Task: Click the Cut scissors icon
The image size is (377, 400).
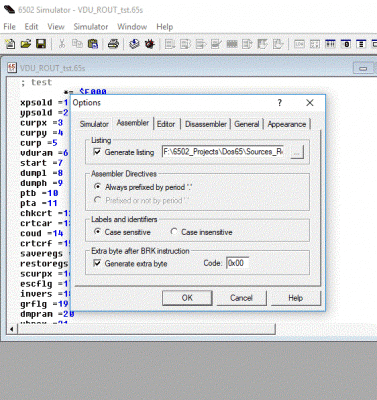Action: [x=62, y=44]
